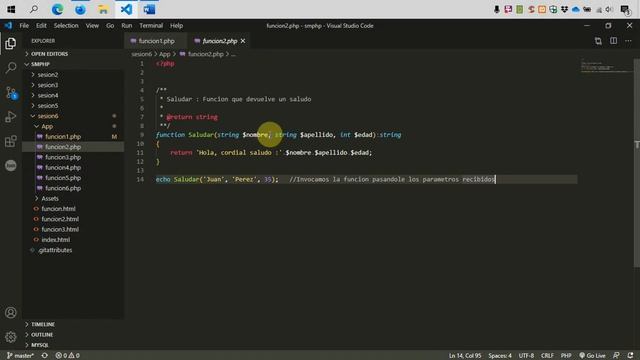Open Source Control view in activity bar
The image size is (640, 360).
(x=11, y=93)
